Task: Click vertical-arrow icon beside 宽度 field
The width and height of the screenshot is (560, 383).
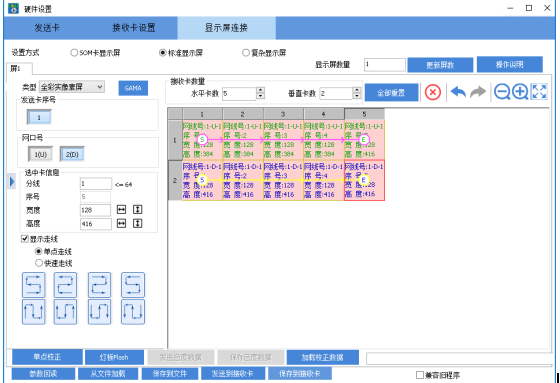Action: (x=138, y=210)
